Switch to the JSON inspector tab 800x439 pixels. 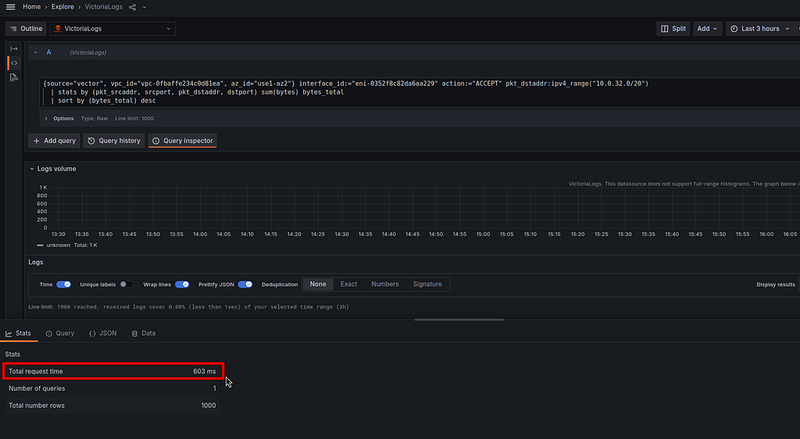click(103, 333)
